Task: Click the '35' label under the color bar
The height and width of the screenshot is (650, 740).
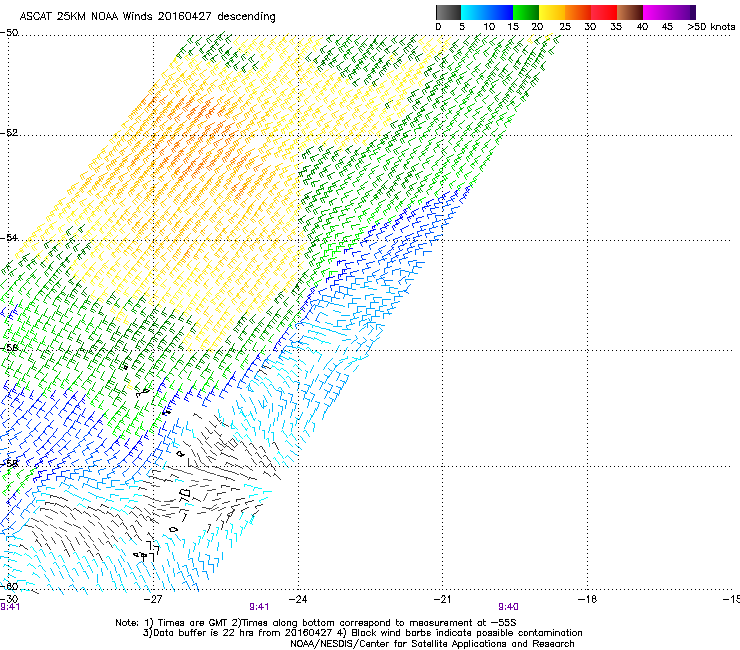Action: 616,26
